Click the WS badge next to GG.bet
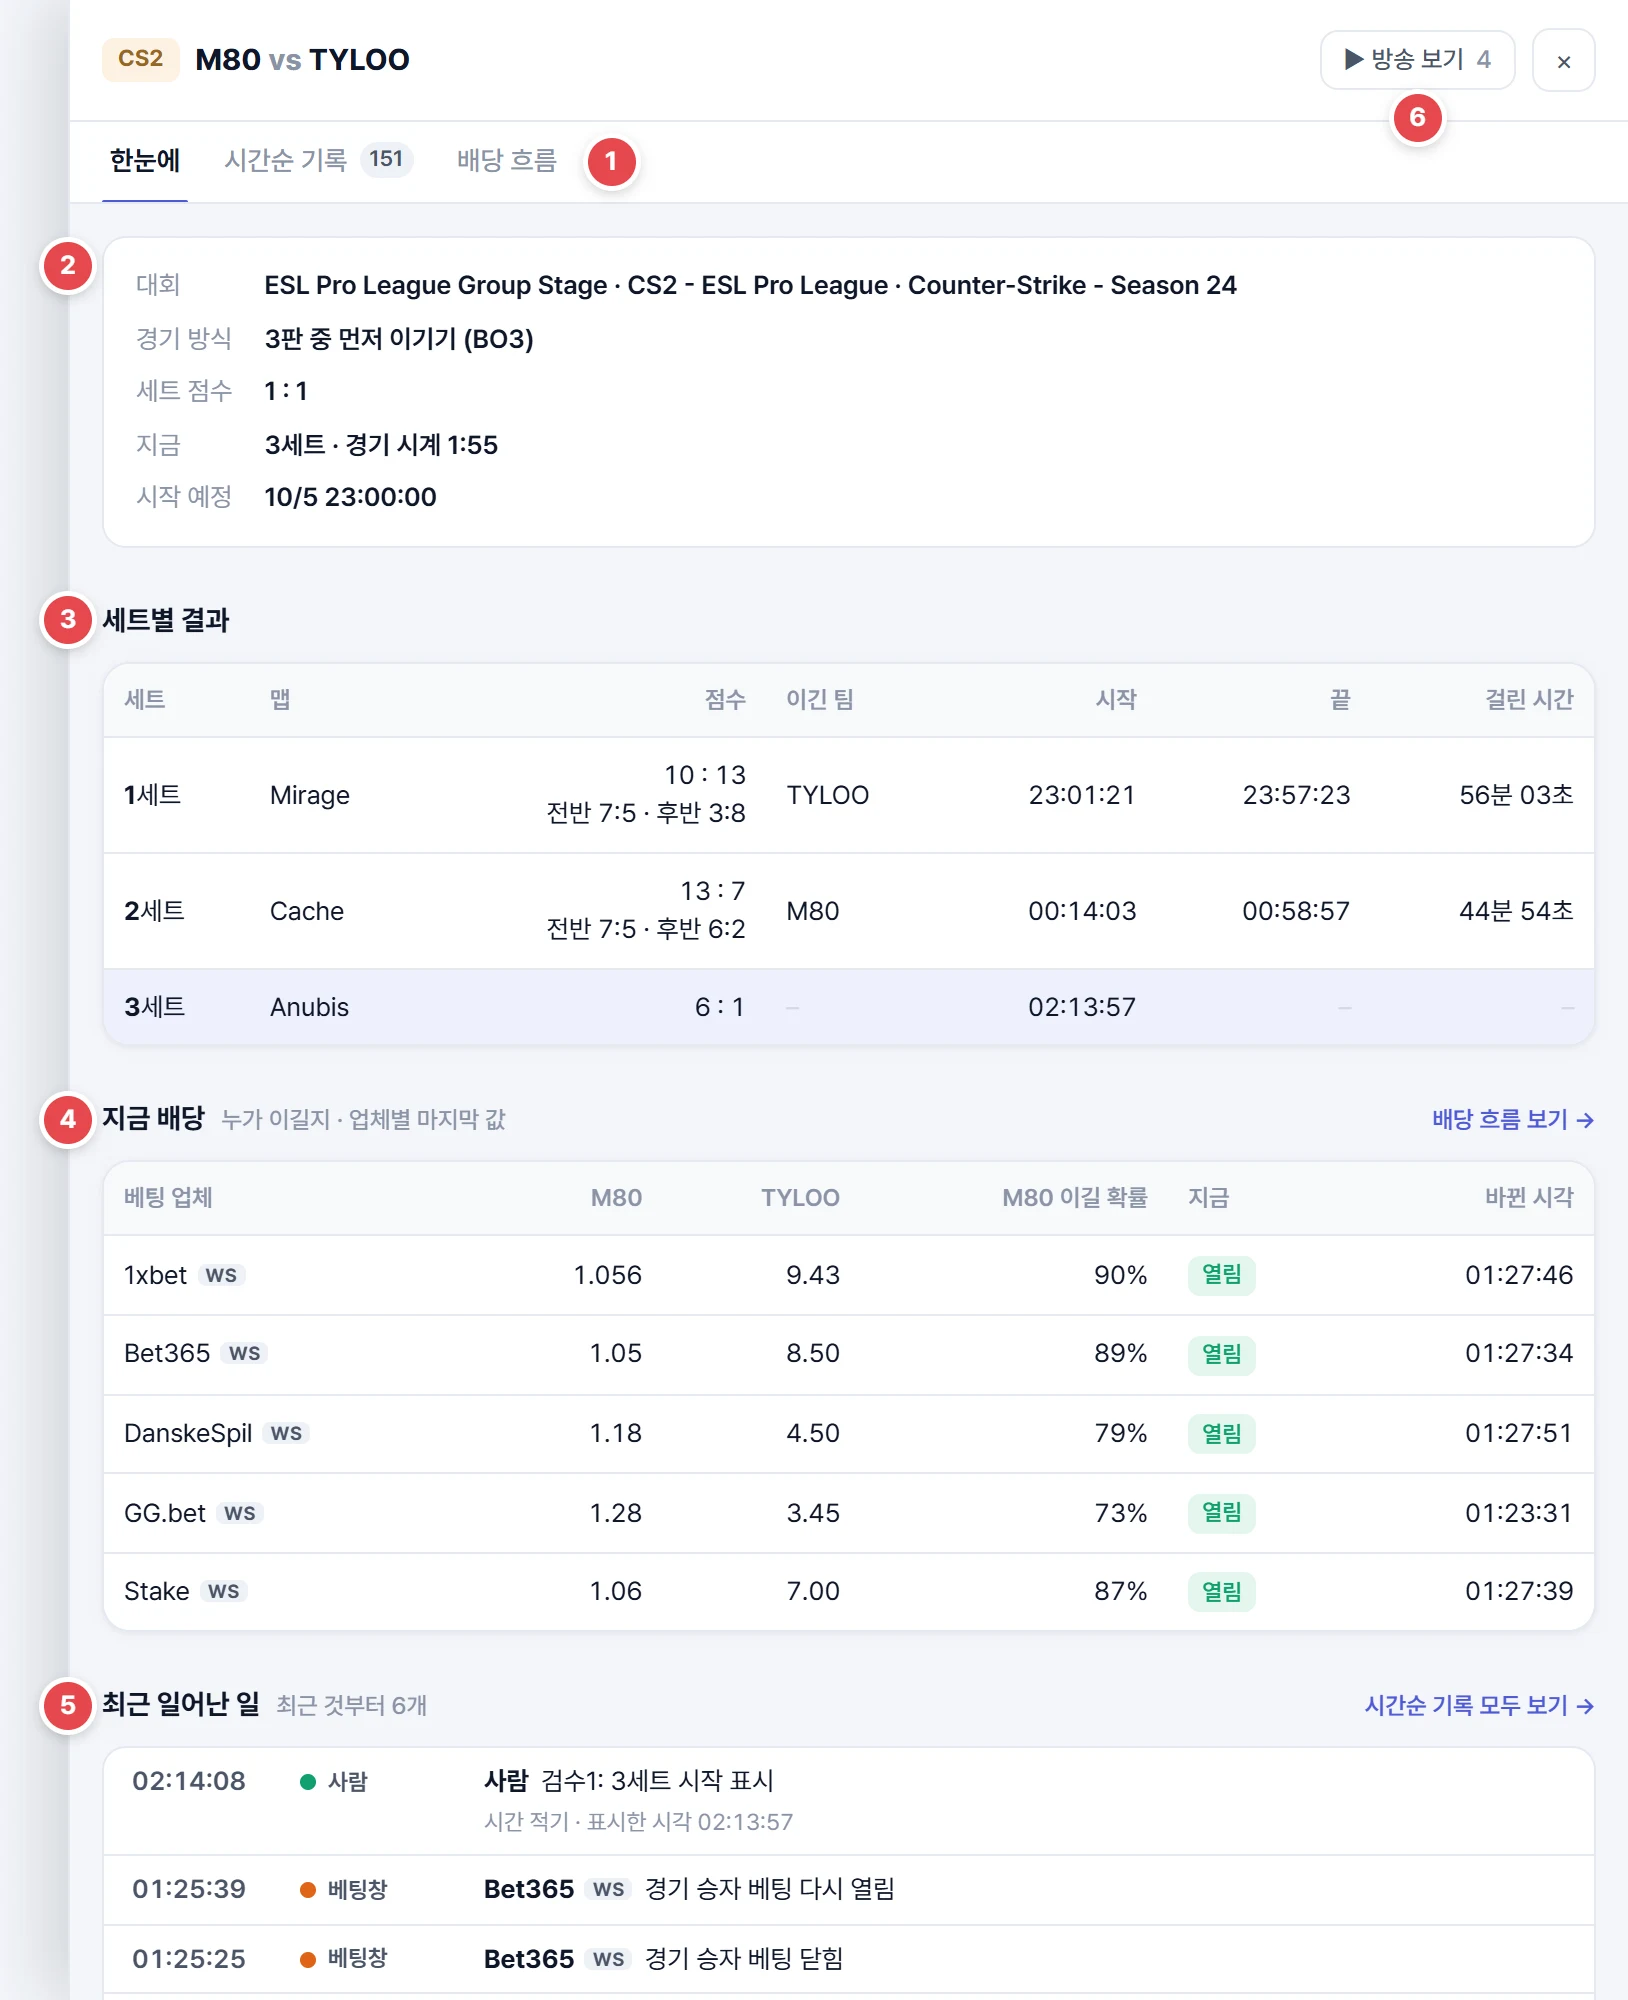 [240, 1514]
